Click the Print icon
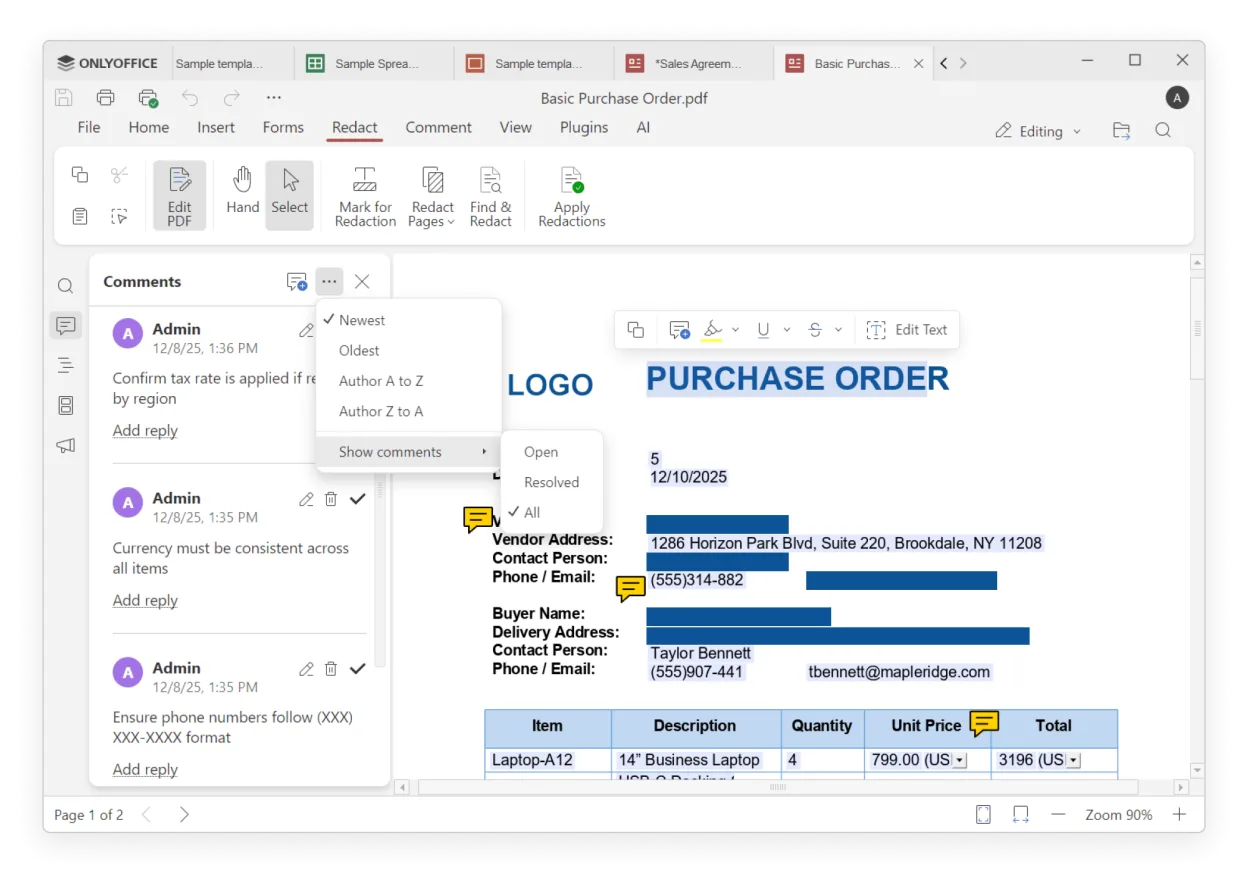This screenshot has width=1248, height=873. tap(105, 98)
